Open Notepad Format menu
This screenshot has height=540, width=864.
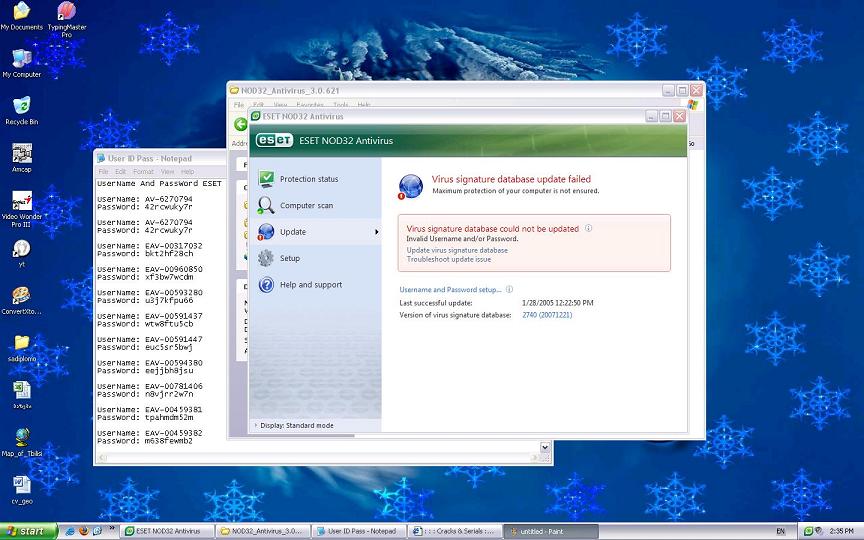pyautogui.click(x=143, y=171)
